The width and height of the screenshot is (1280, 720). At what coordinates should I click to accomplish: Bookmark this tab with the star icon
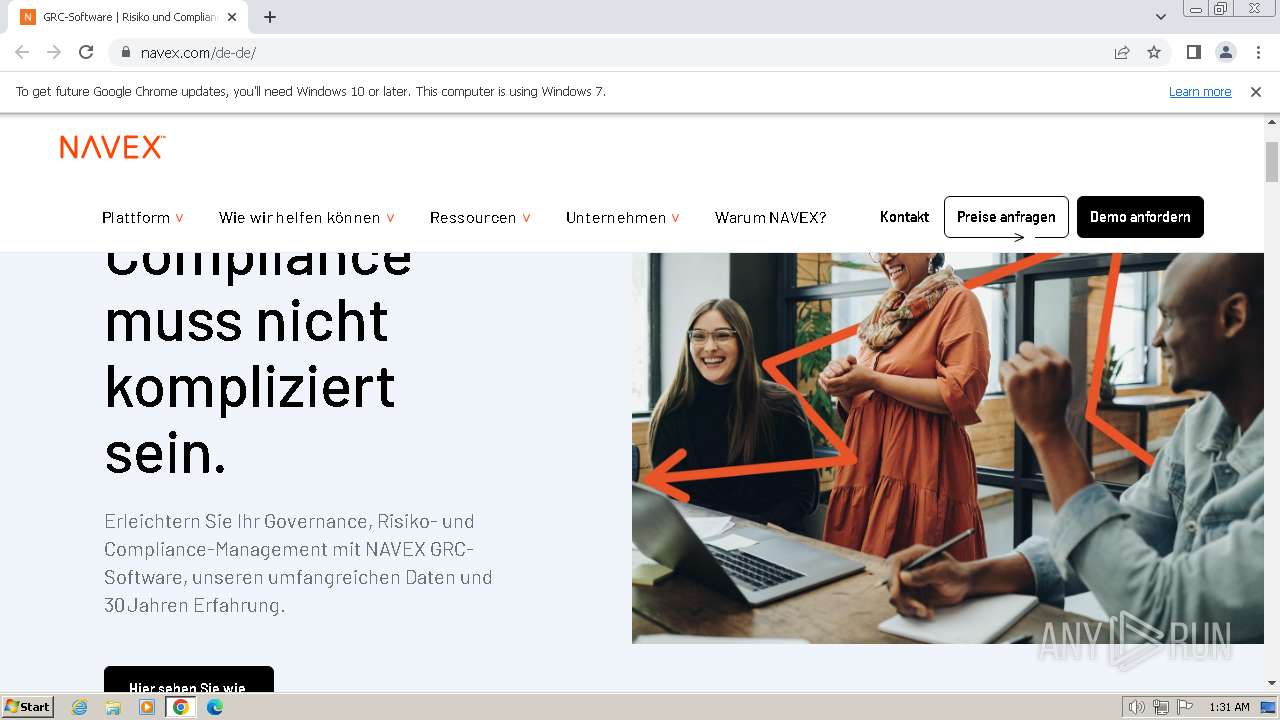click(1154, 52)
